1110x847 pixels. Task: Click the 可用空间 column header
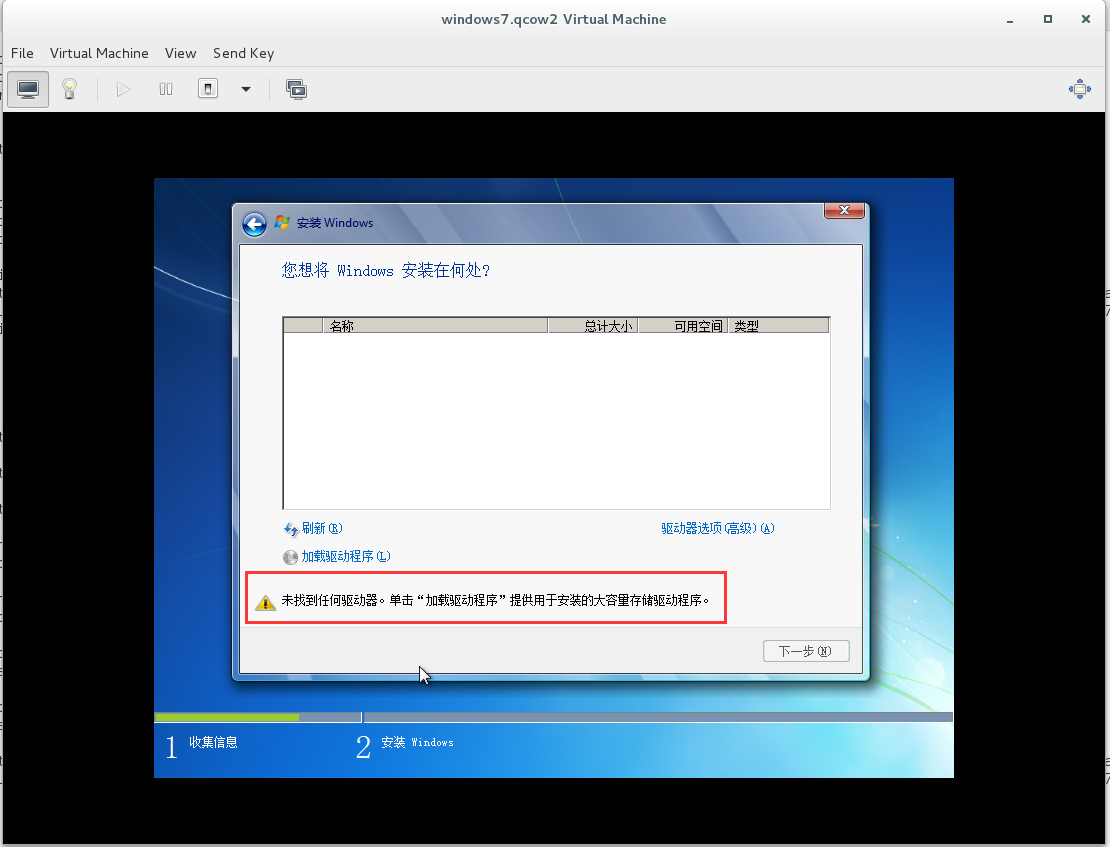point(683,326)
